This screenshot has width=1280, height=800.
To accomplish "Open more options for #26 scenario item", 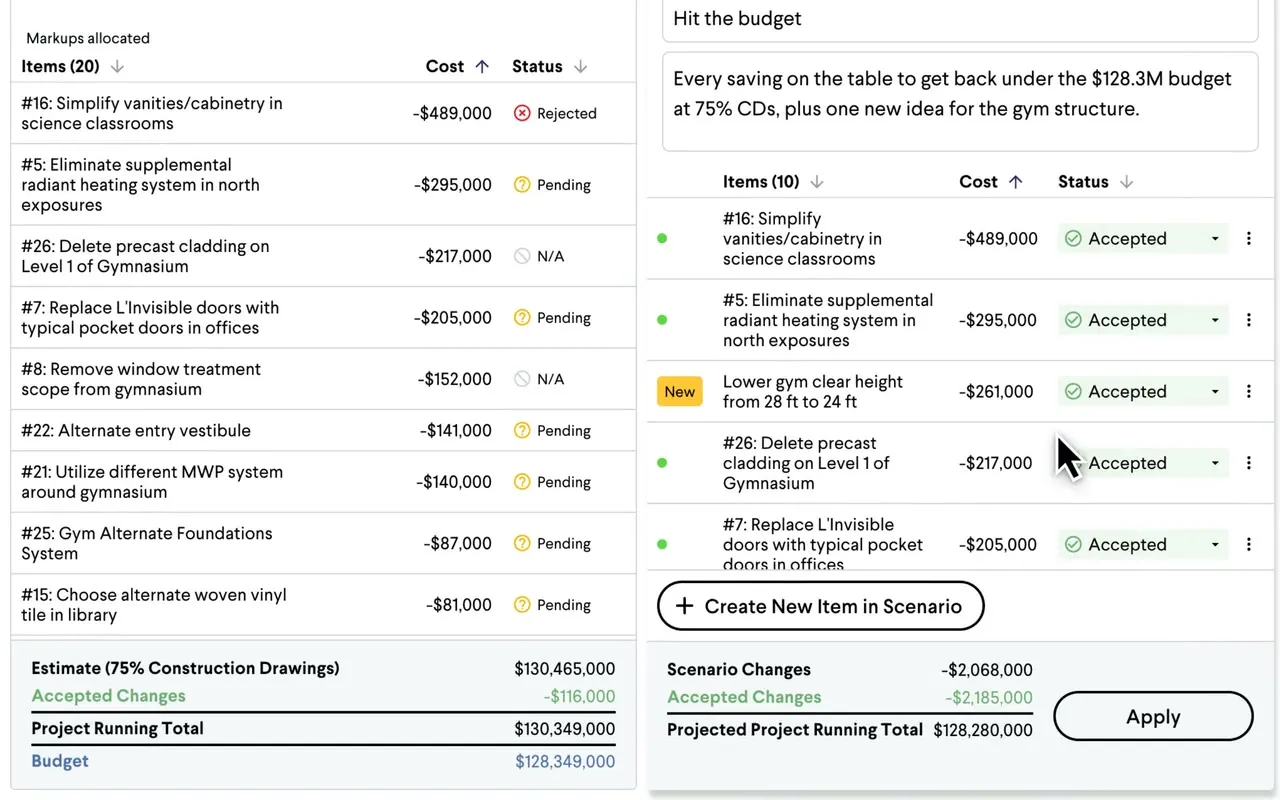I will (x=1249, y=463).
